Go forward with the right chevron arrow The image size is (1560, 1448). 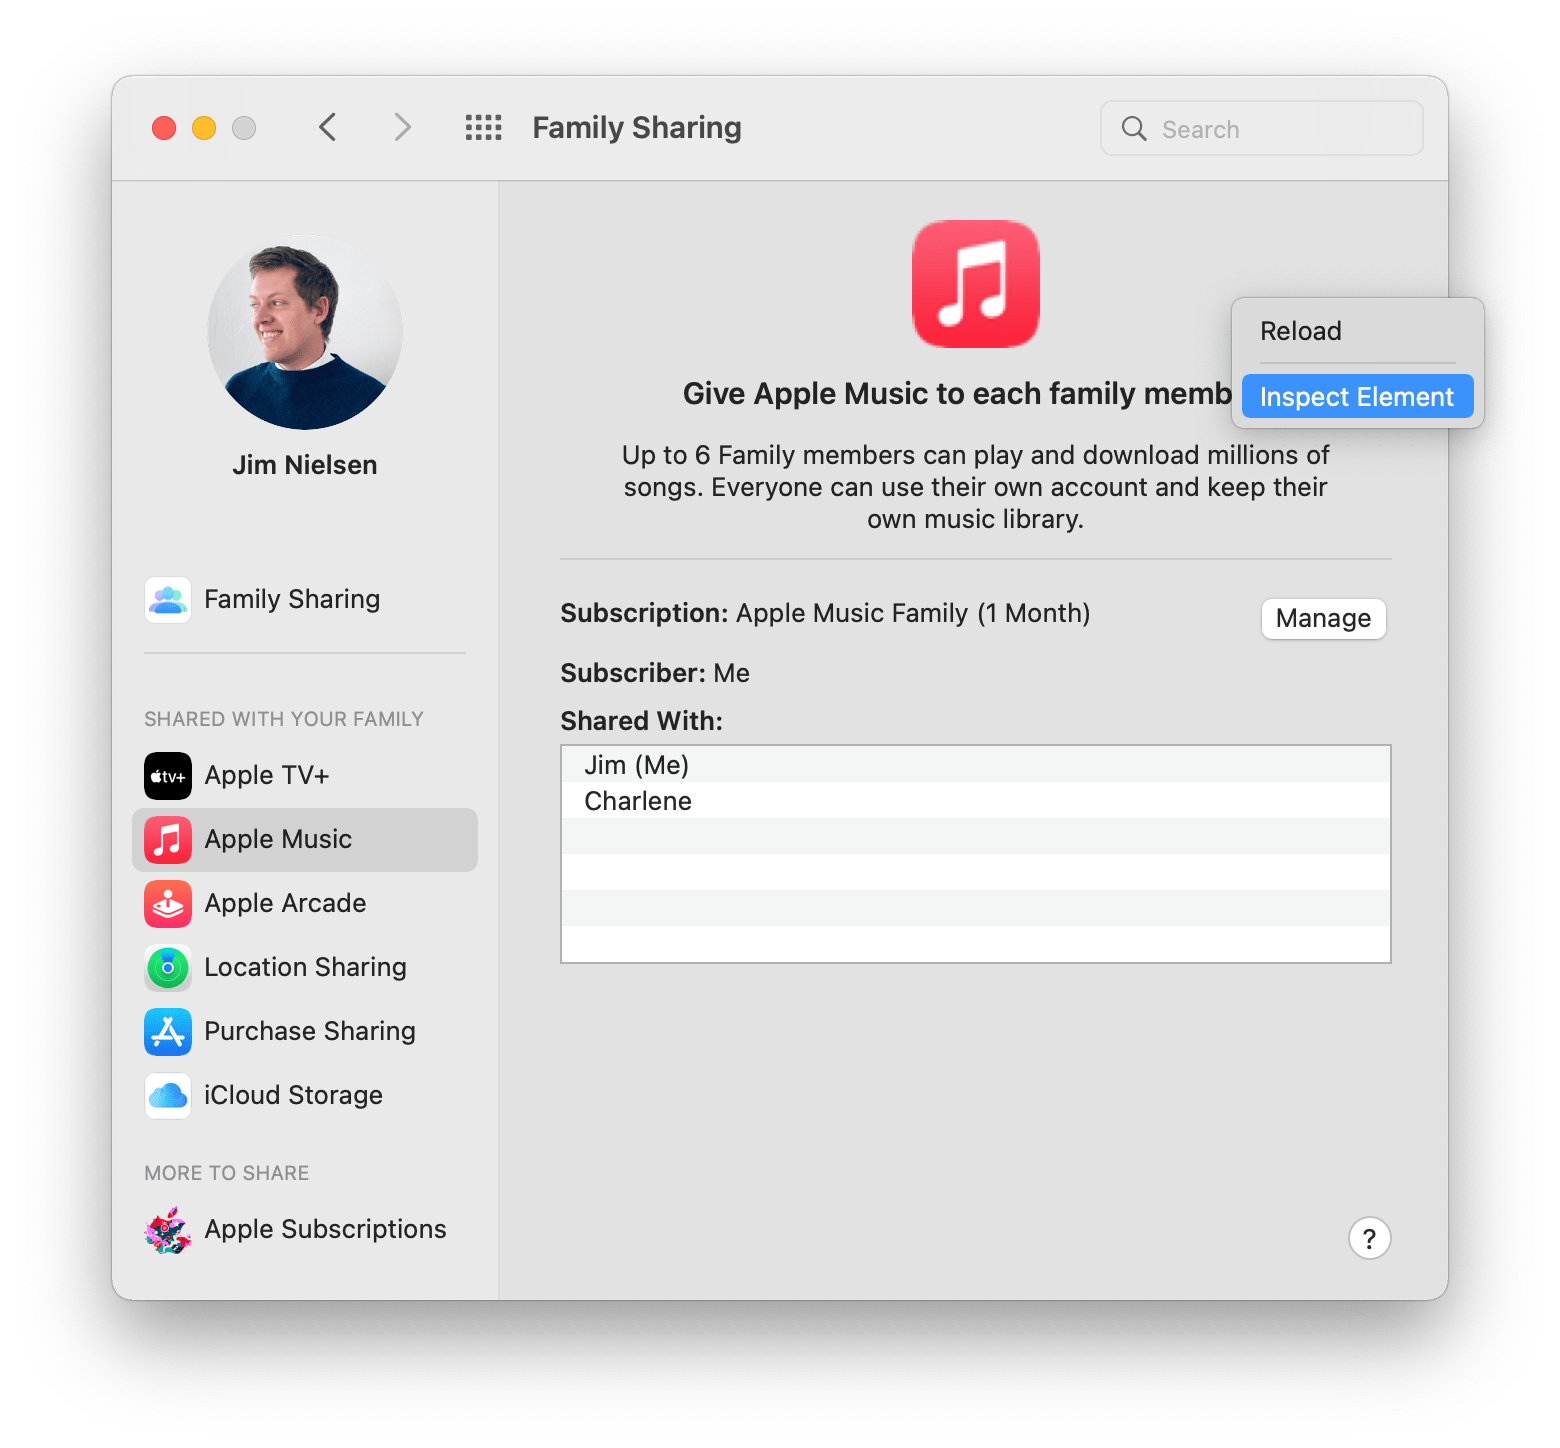coord(402,128)
